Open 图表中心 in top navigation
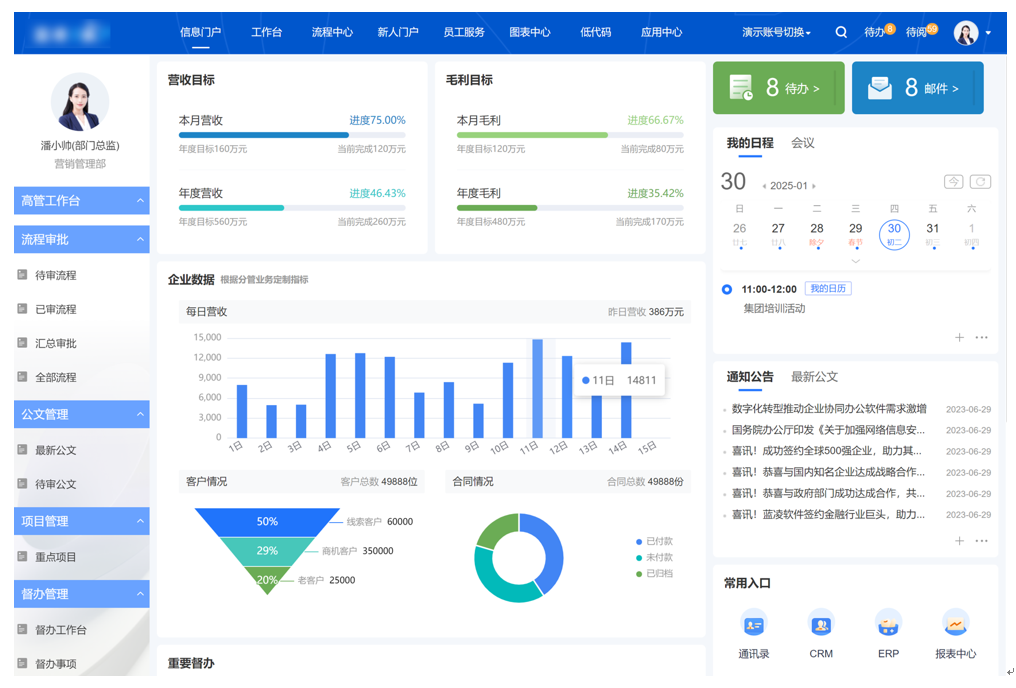 coord(529,32)
